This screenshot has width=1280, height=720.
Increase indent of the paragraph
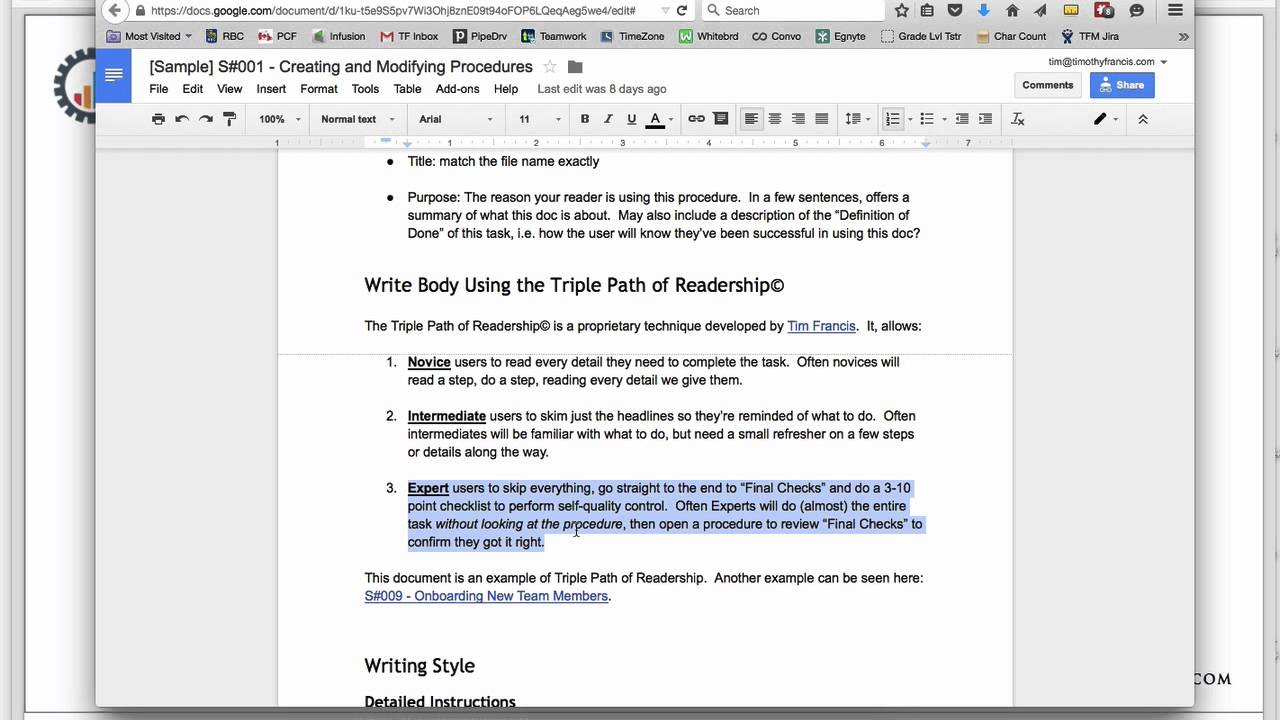click(x=985, y=119)
